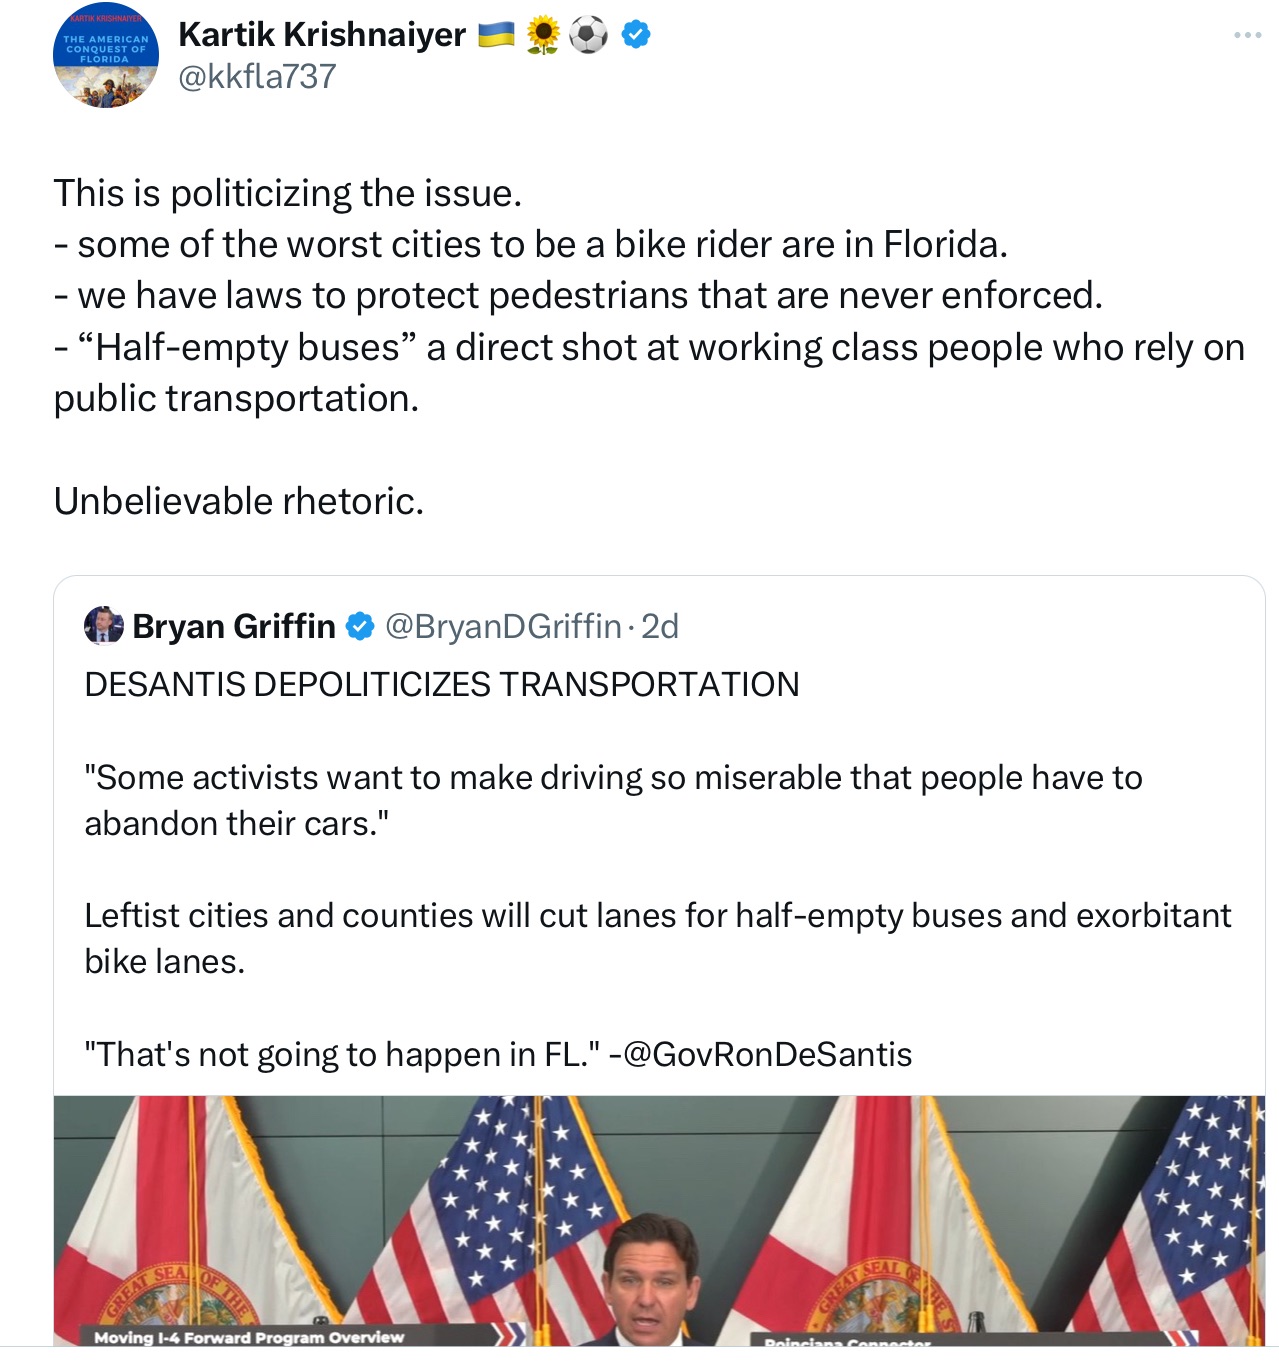Click the 'Moving I-4 Forward Program Overview' banner
The height and width of the screenshot is (1363, 1279).
click(x=249, y=1337)
